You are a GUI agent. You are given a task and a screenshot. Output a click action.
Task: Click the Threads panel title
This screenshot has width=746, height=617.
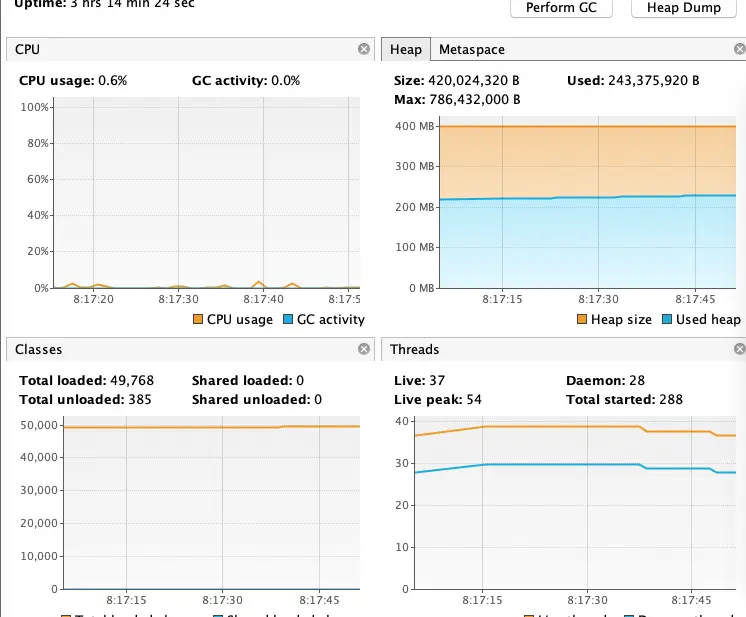[x=414, y=350]
